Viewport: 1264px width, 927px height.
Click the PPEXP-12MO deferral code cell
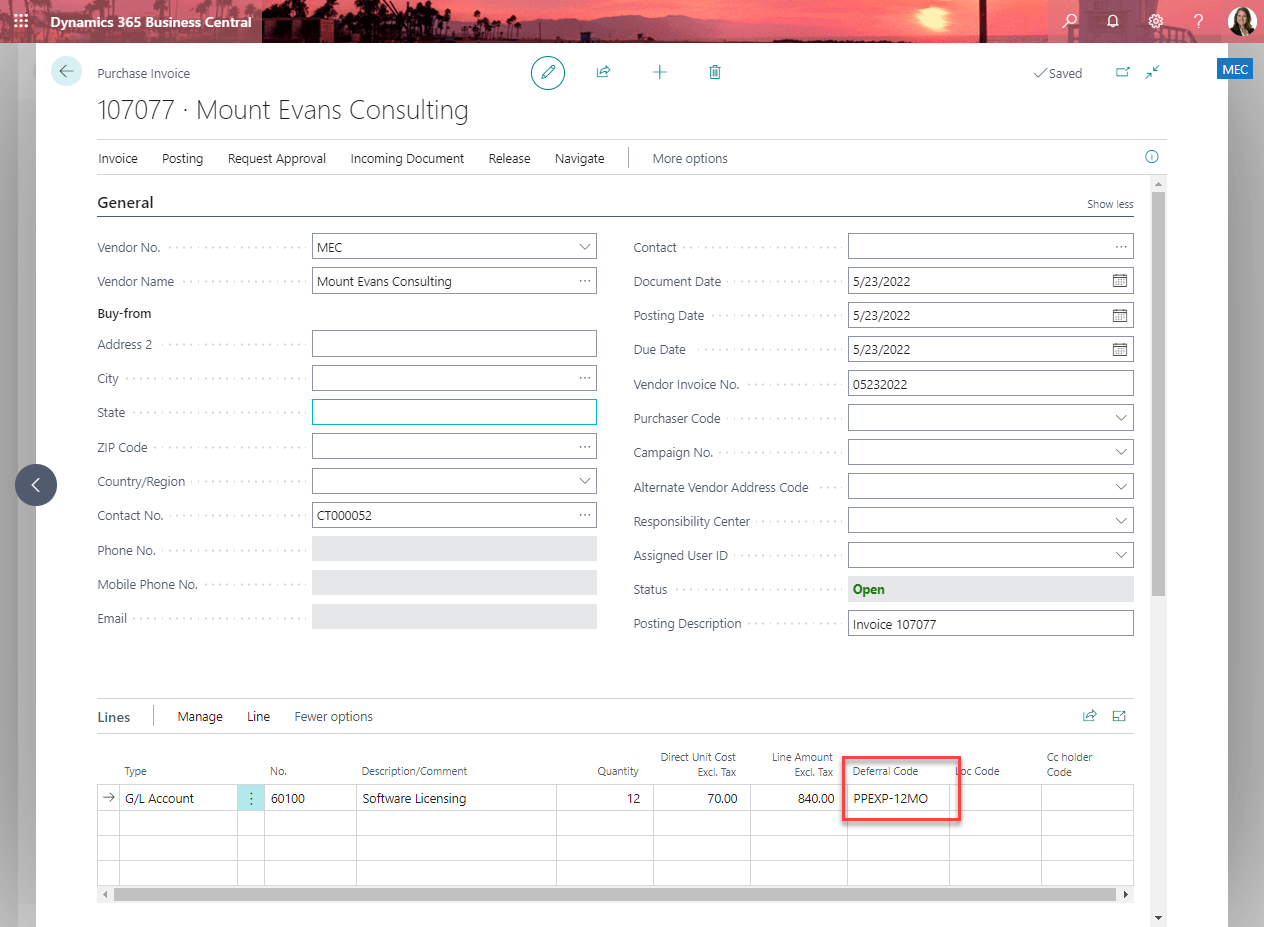(x=898, y=798)
